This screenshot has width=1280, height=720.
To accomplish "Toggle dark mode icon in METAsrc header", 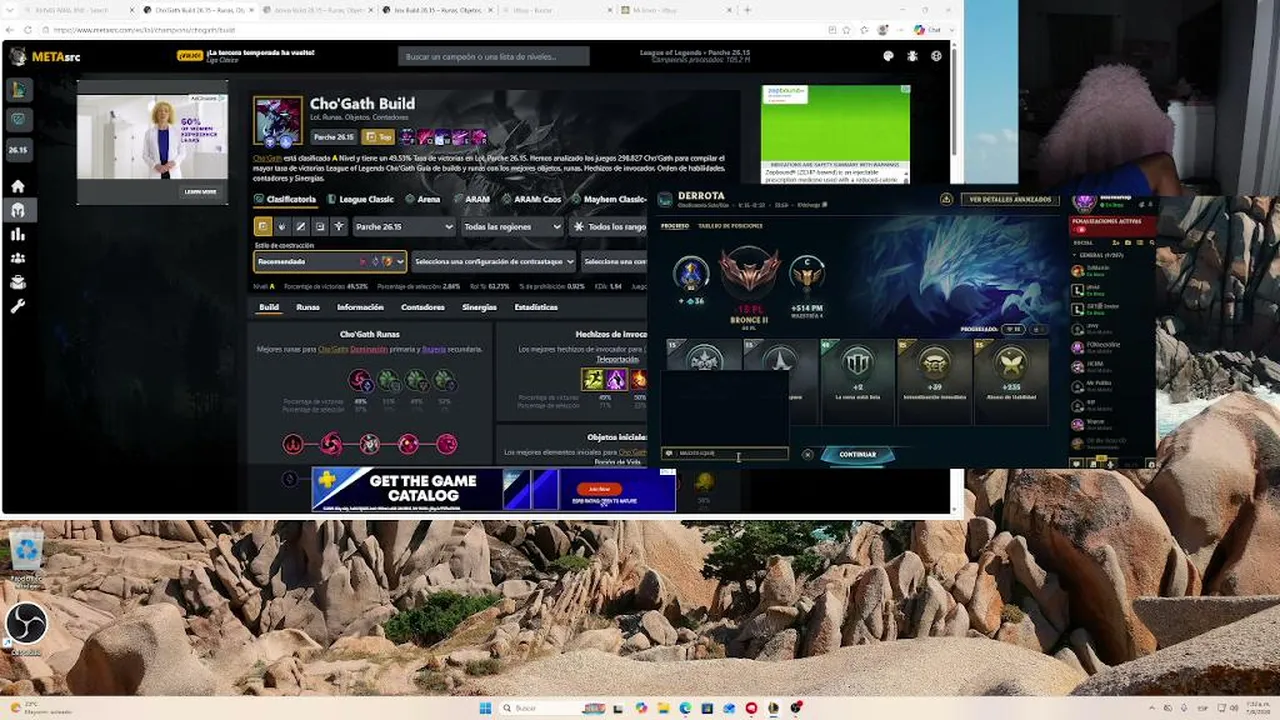I will [889, 57].
